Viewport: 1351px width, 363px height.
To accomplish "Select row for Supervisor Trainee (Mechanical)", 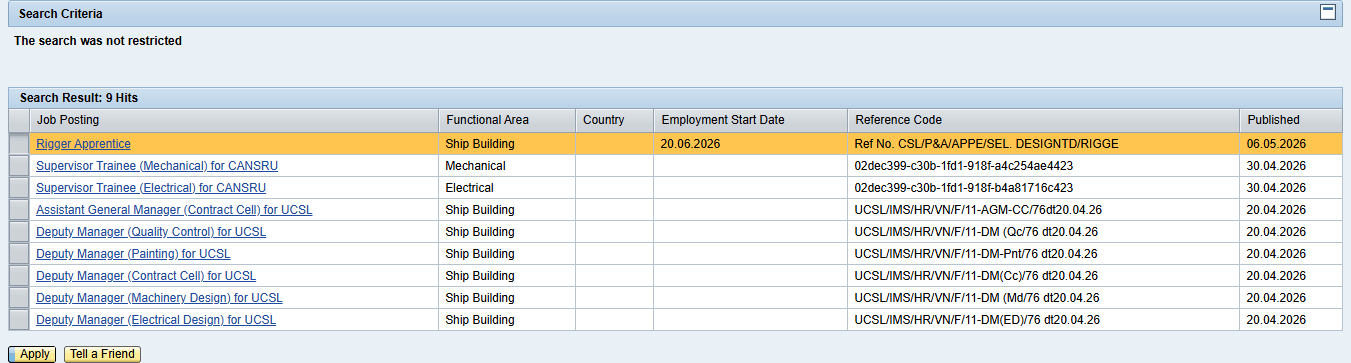I will pos(19,166).
